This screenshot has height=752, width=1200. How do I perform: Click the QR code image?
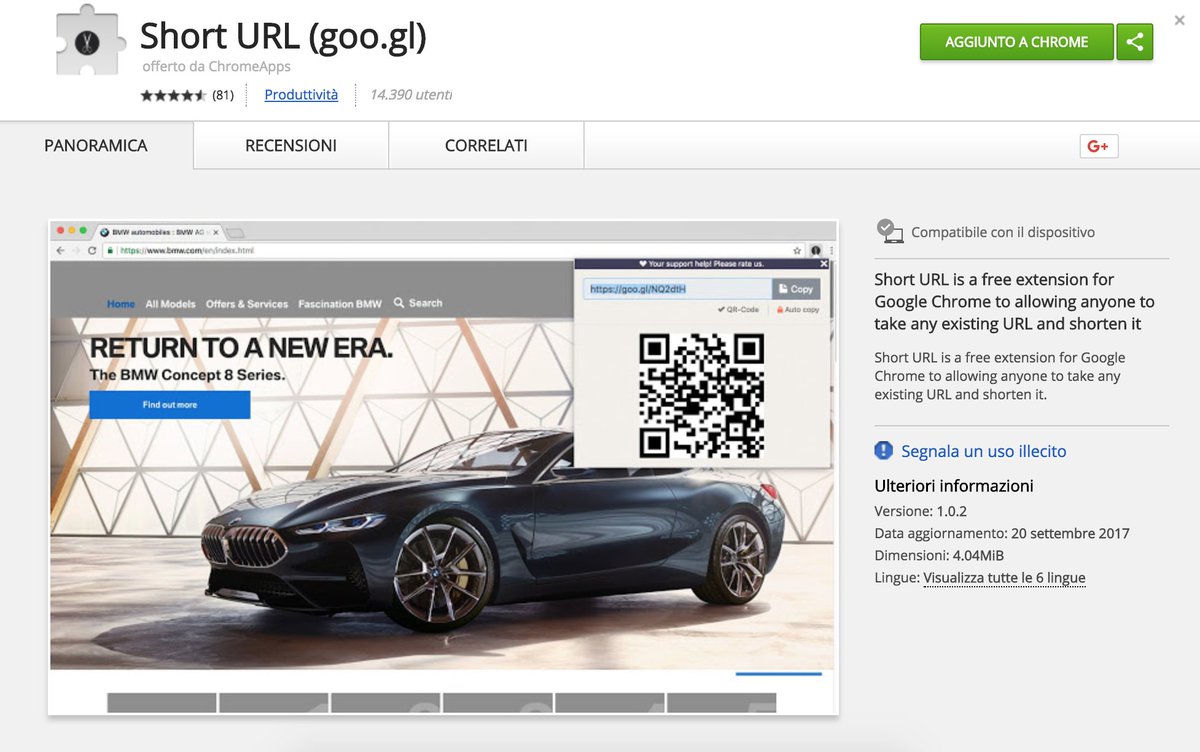coord(701,395)
